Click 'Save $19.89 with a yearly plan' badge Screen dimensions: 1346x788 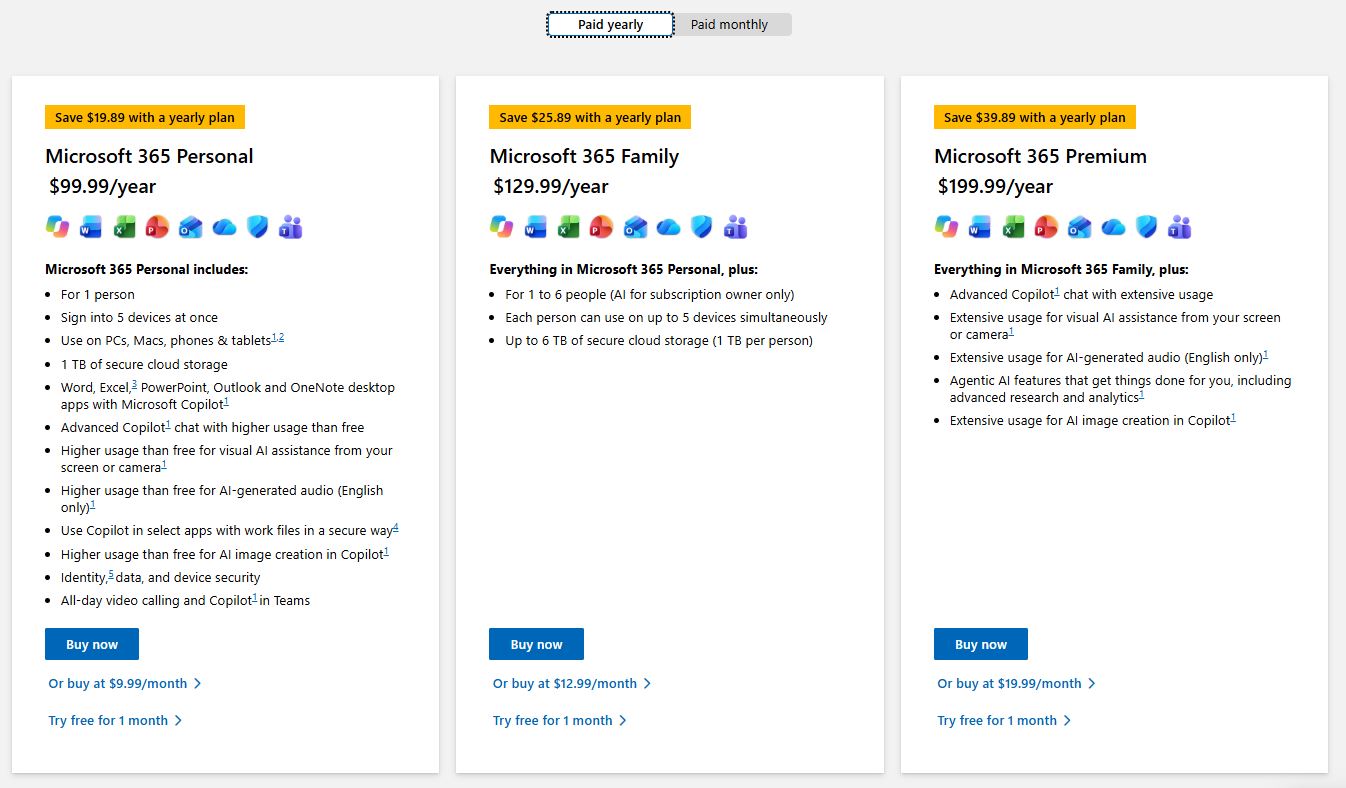coord(145,117)
